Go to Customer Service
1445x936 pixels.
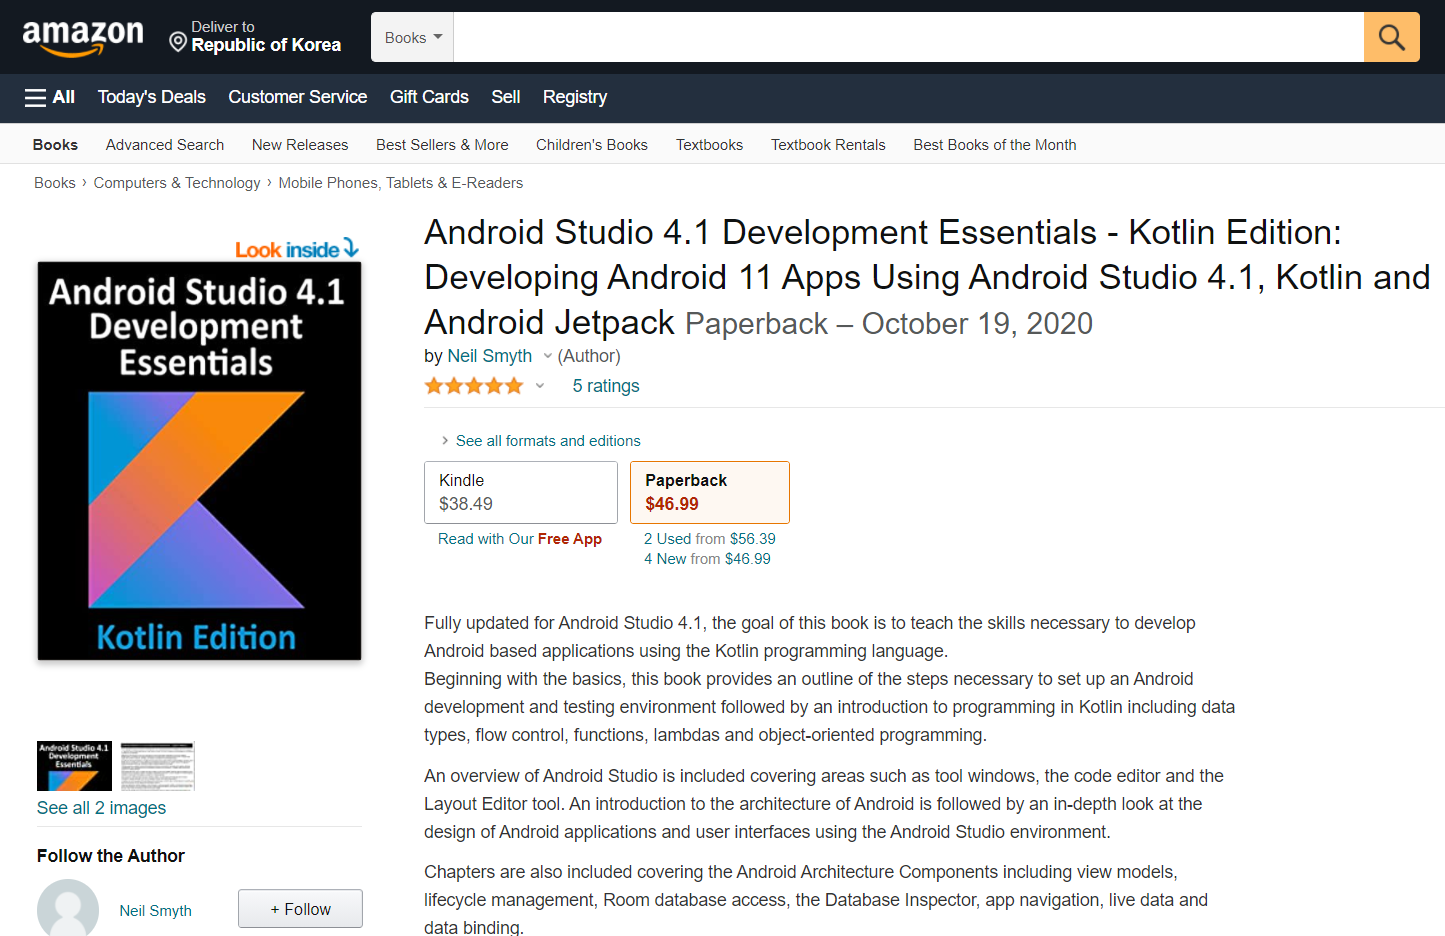coord(298,97)
